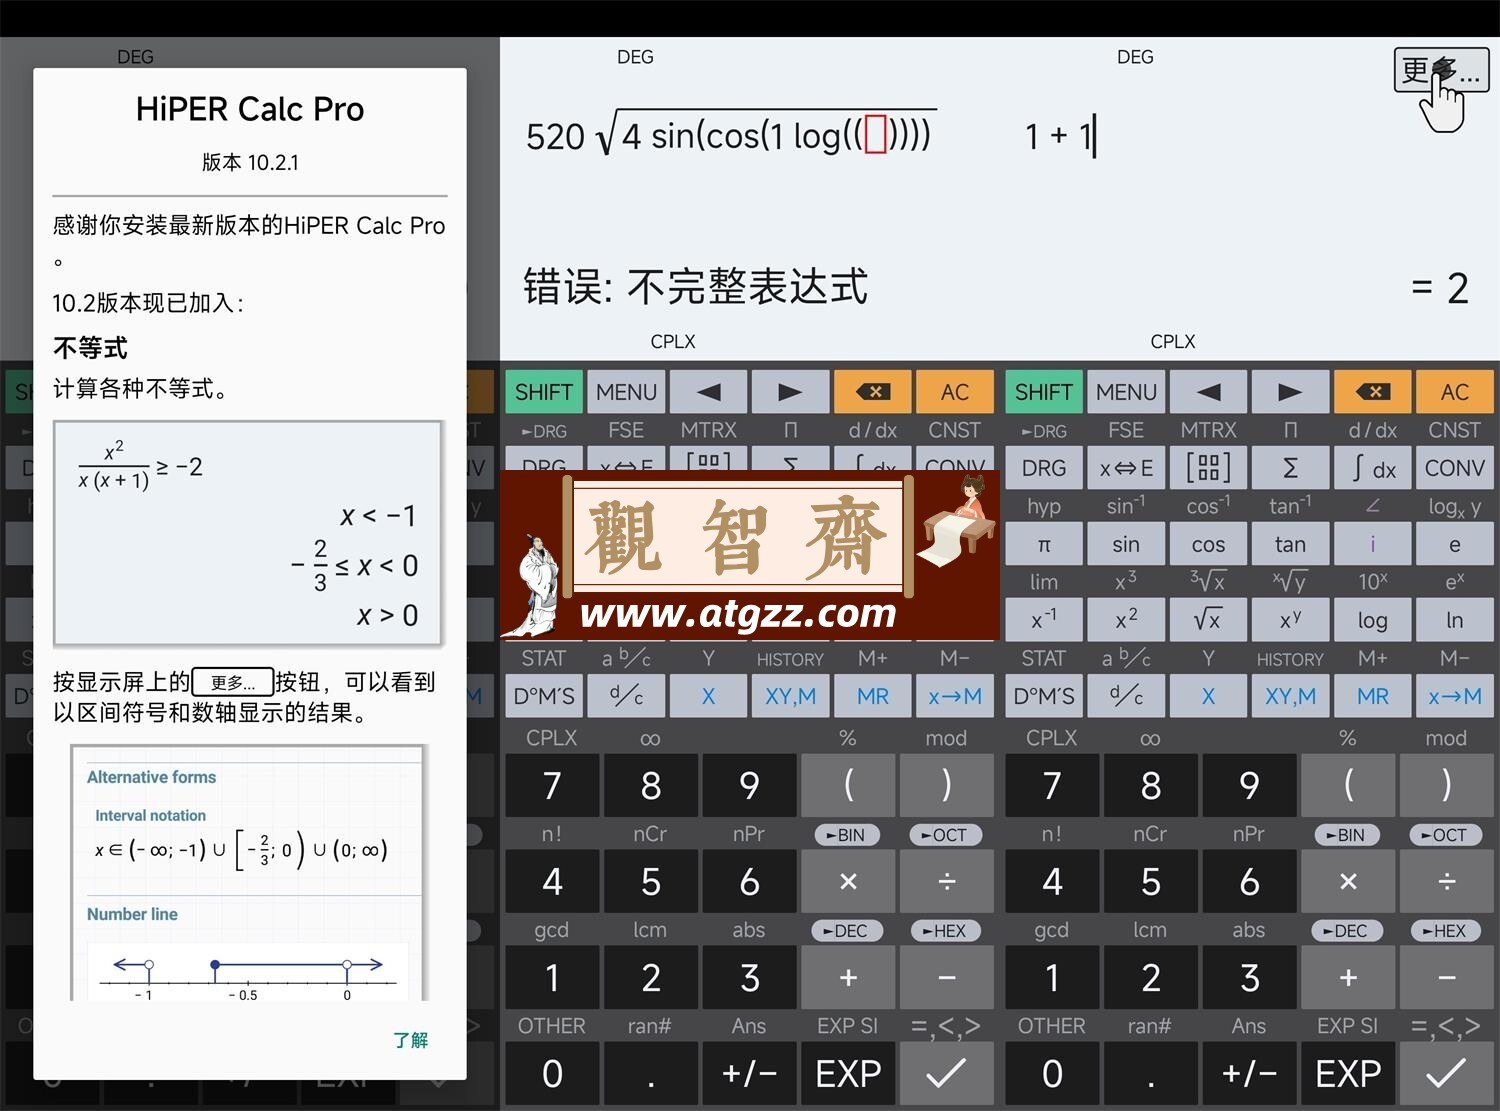1500x1111 pixels.
Task: Tap digit 8 on middle calculator
Action: 651,785
